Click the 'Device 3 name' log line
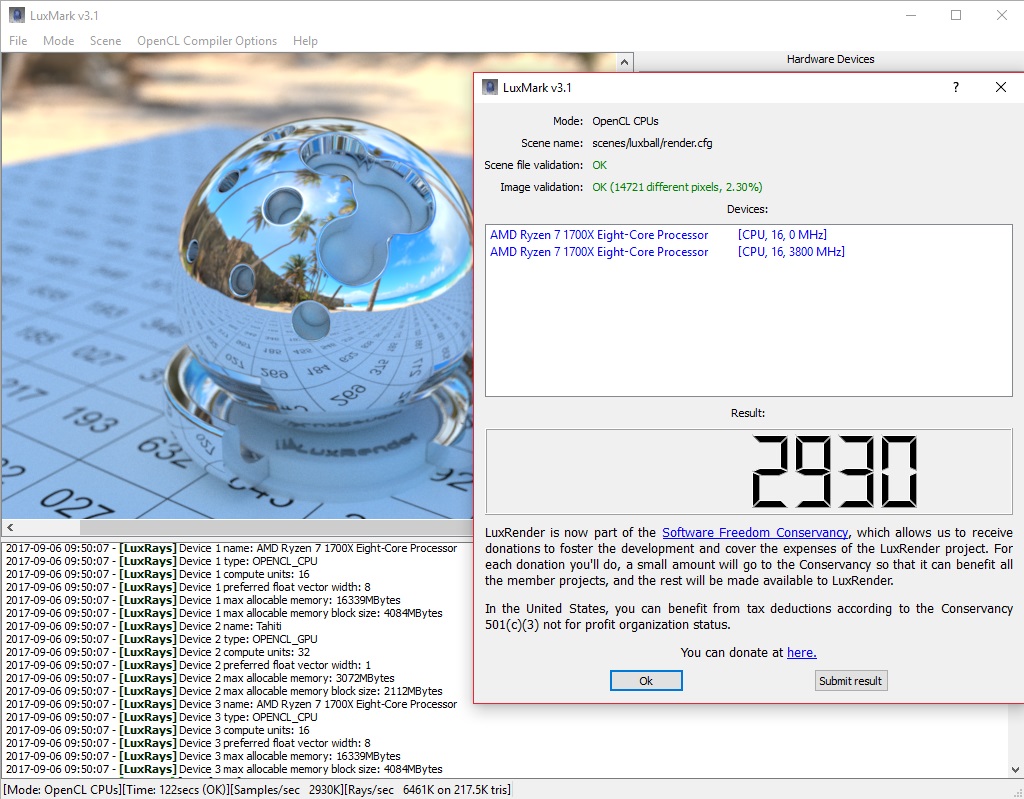The width and height of the screenshot is (1024, 799). [231, 704]
